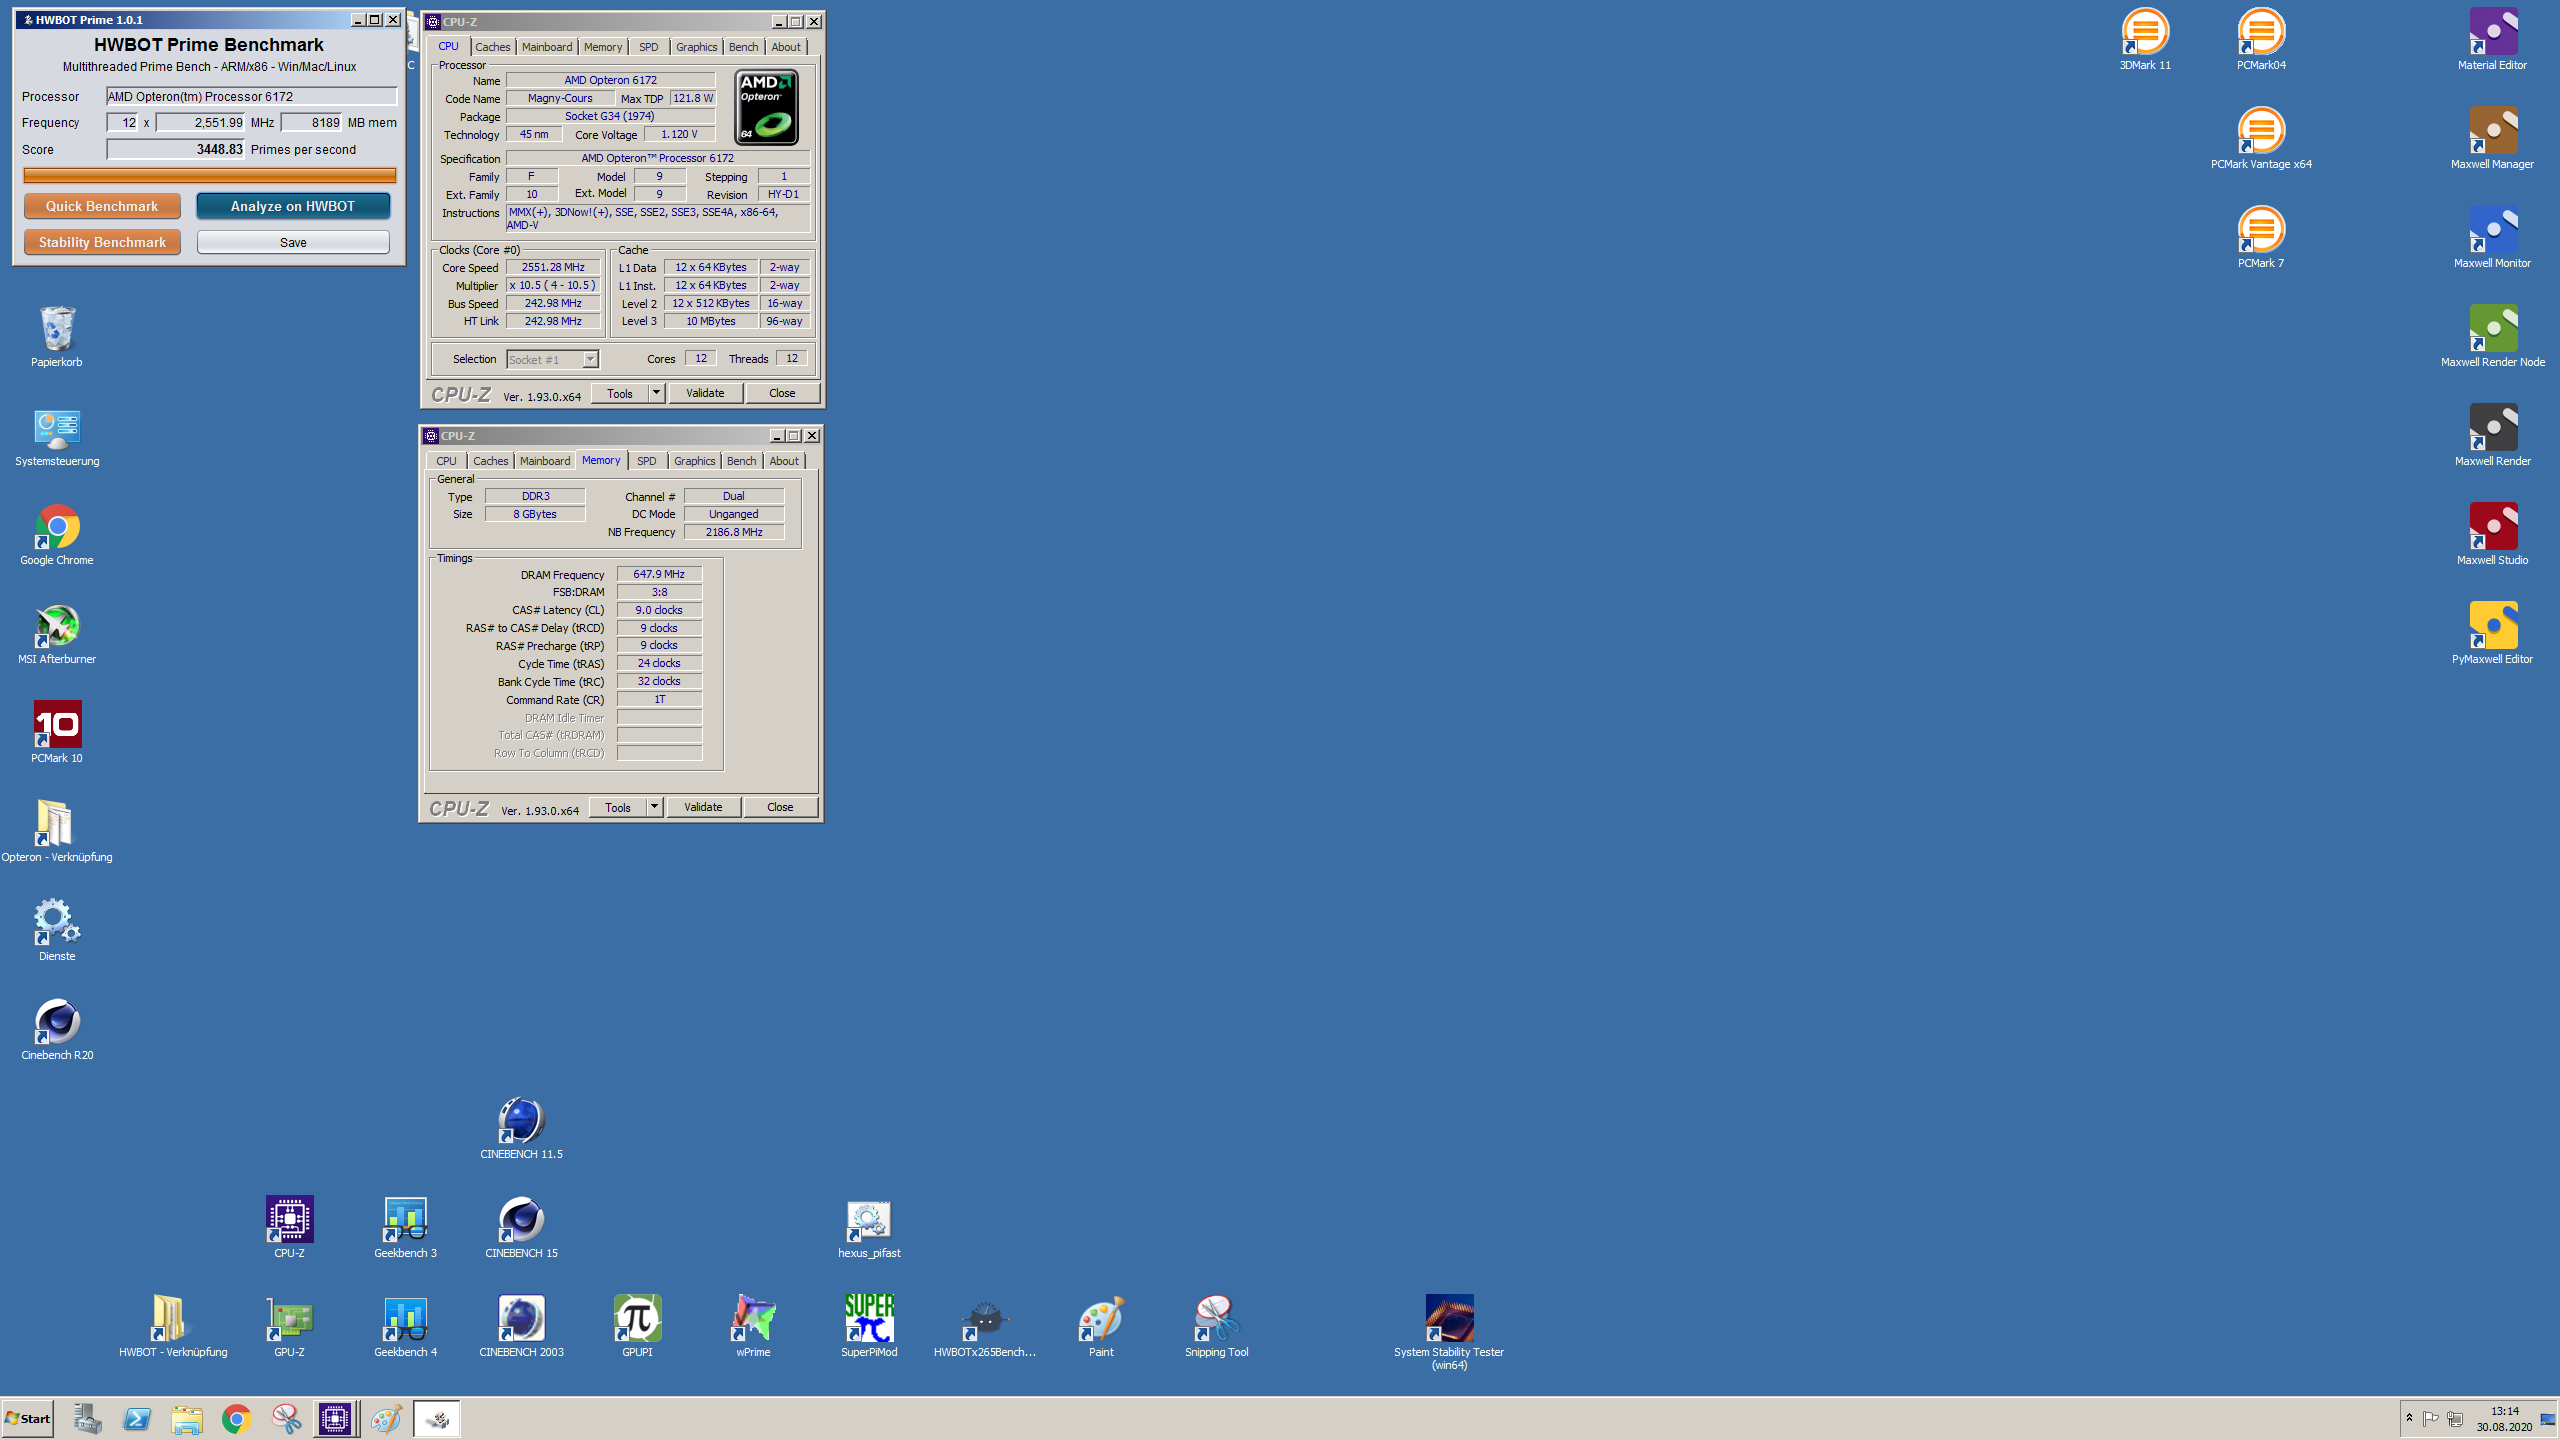Show hidden tray icons arrow
Viewport: 2560px width, 1440px height.
click(2409, 1417)
